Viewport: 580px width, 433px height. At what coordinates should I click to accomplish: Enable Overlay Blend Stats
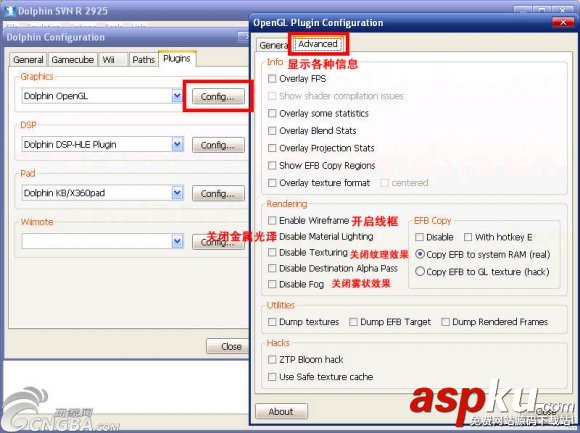point(272,131)
